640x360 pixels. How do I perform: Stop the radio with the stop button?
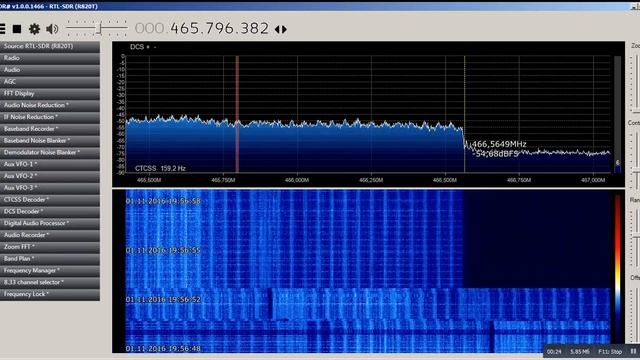pos(17,29)
